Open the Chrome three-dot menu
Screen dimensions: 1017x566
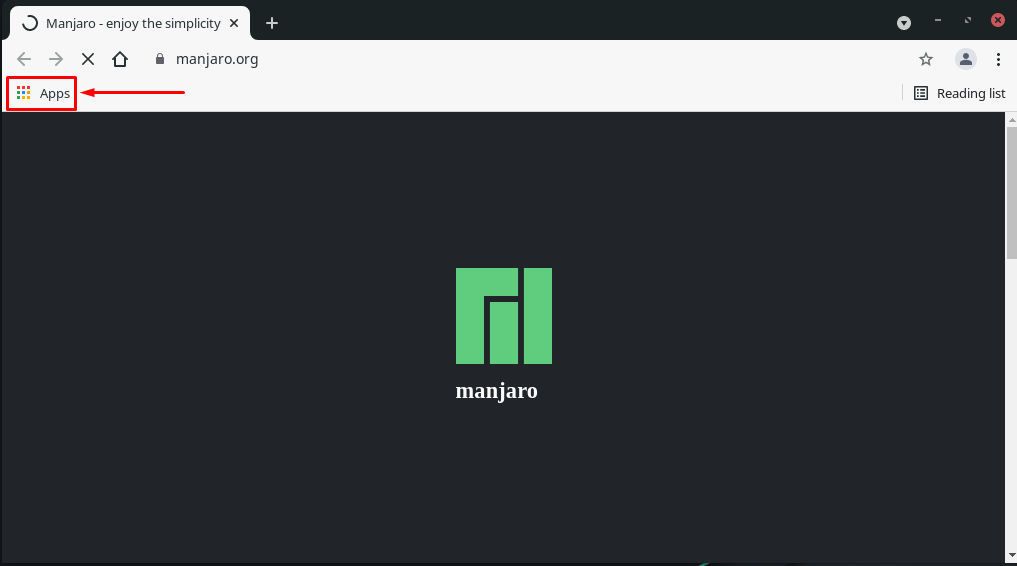(998, 59)
